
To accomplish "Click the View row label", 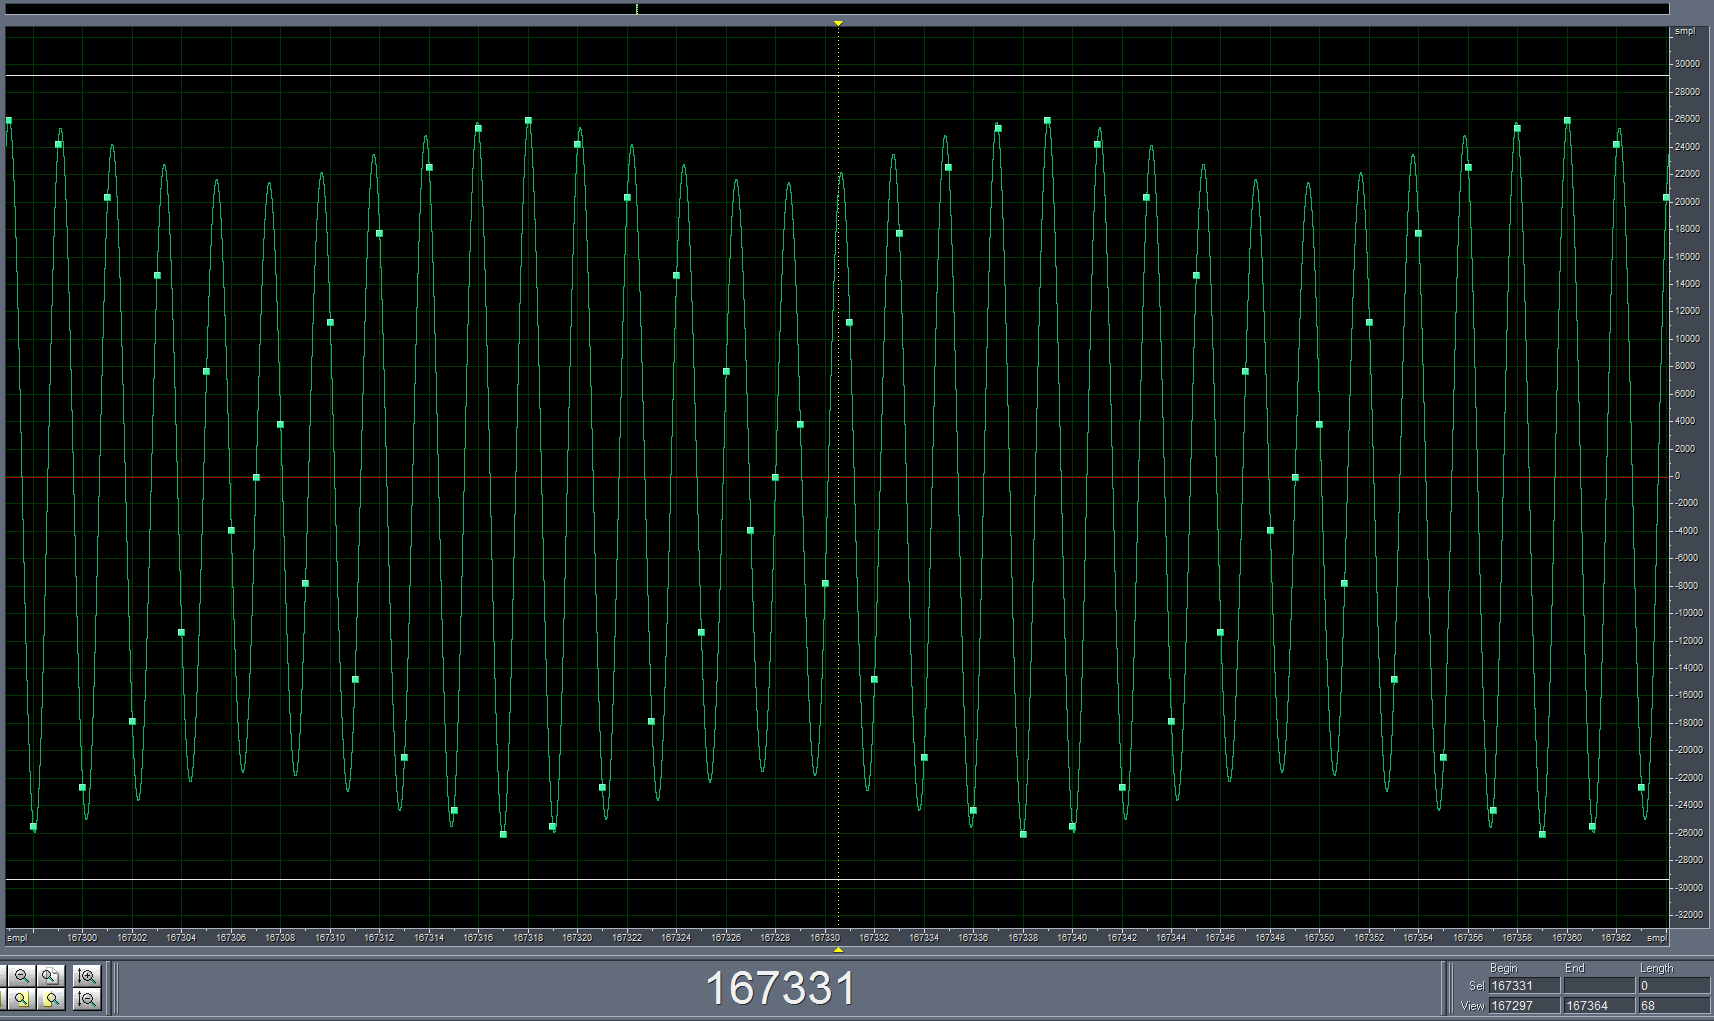I will click(1473, 1006).
